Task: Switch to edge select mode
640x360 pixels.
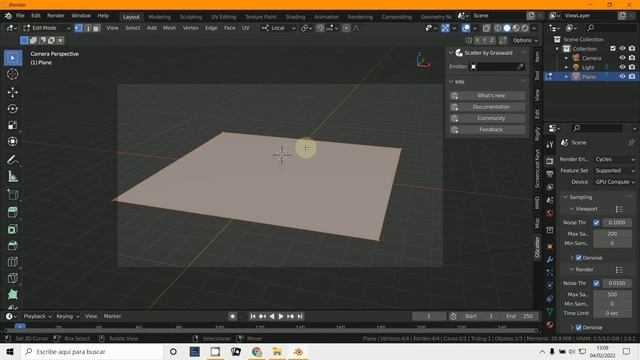Action: [x=87, y=28]
